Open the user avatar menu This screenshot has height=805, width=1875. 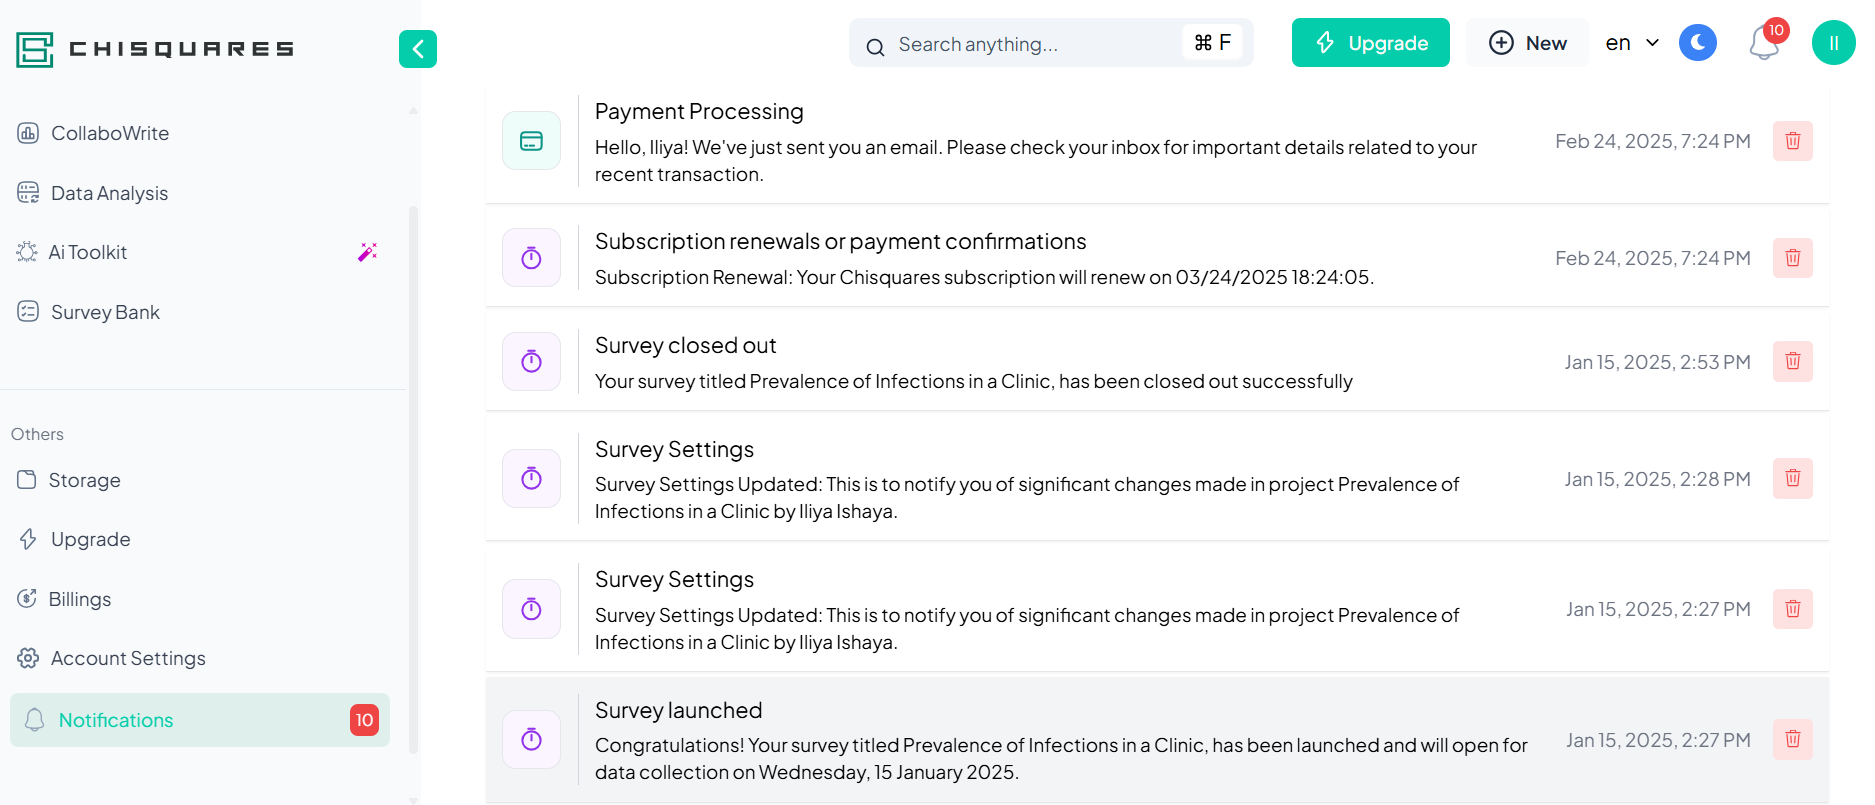tap(1833, 43)
